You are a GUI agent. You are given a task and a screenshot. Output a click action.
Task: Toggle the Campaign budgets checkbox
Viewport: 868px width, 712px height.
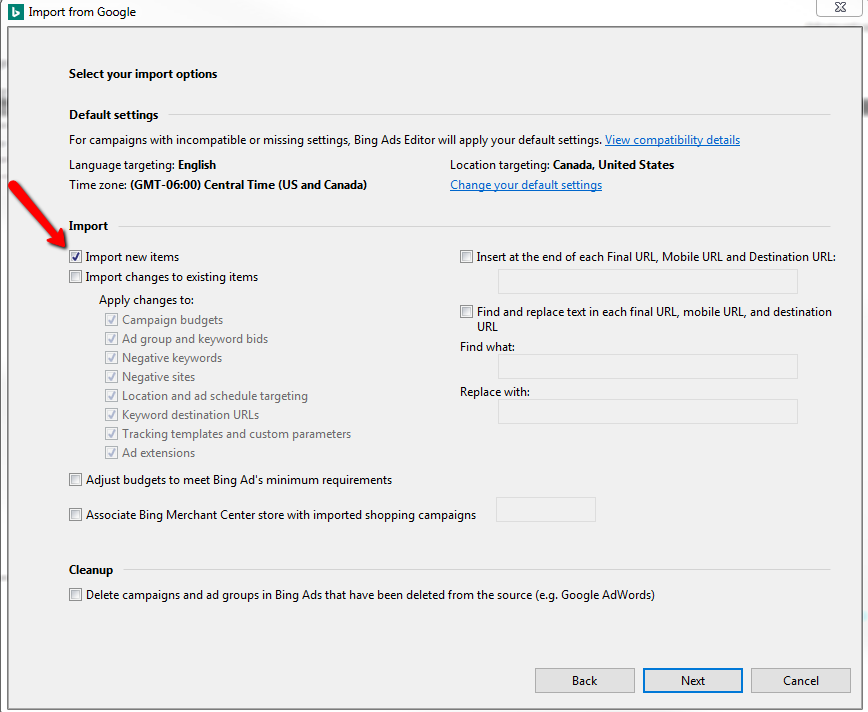point(111,320)
